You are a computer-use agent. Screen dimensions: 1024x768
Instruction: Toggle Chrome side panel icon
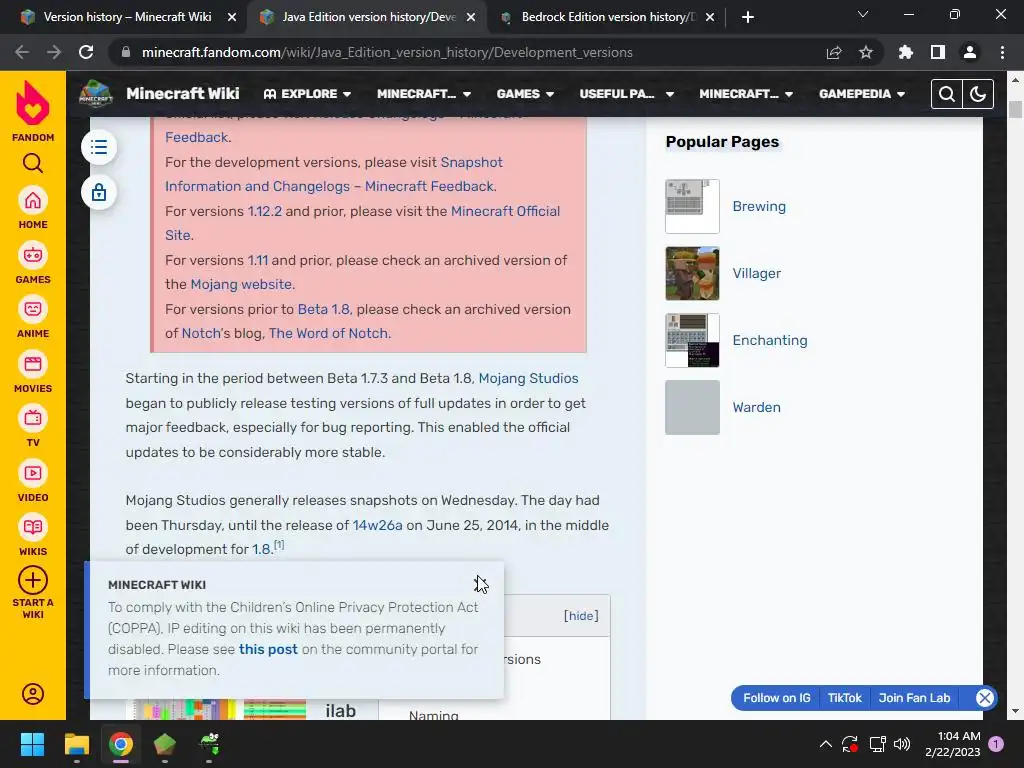938,52
